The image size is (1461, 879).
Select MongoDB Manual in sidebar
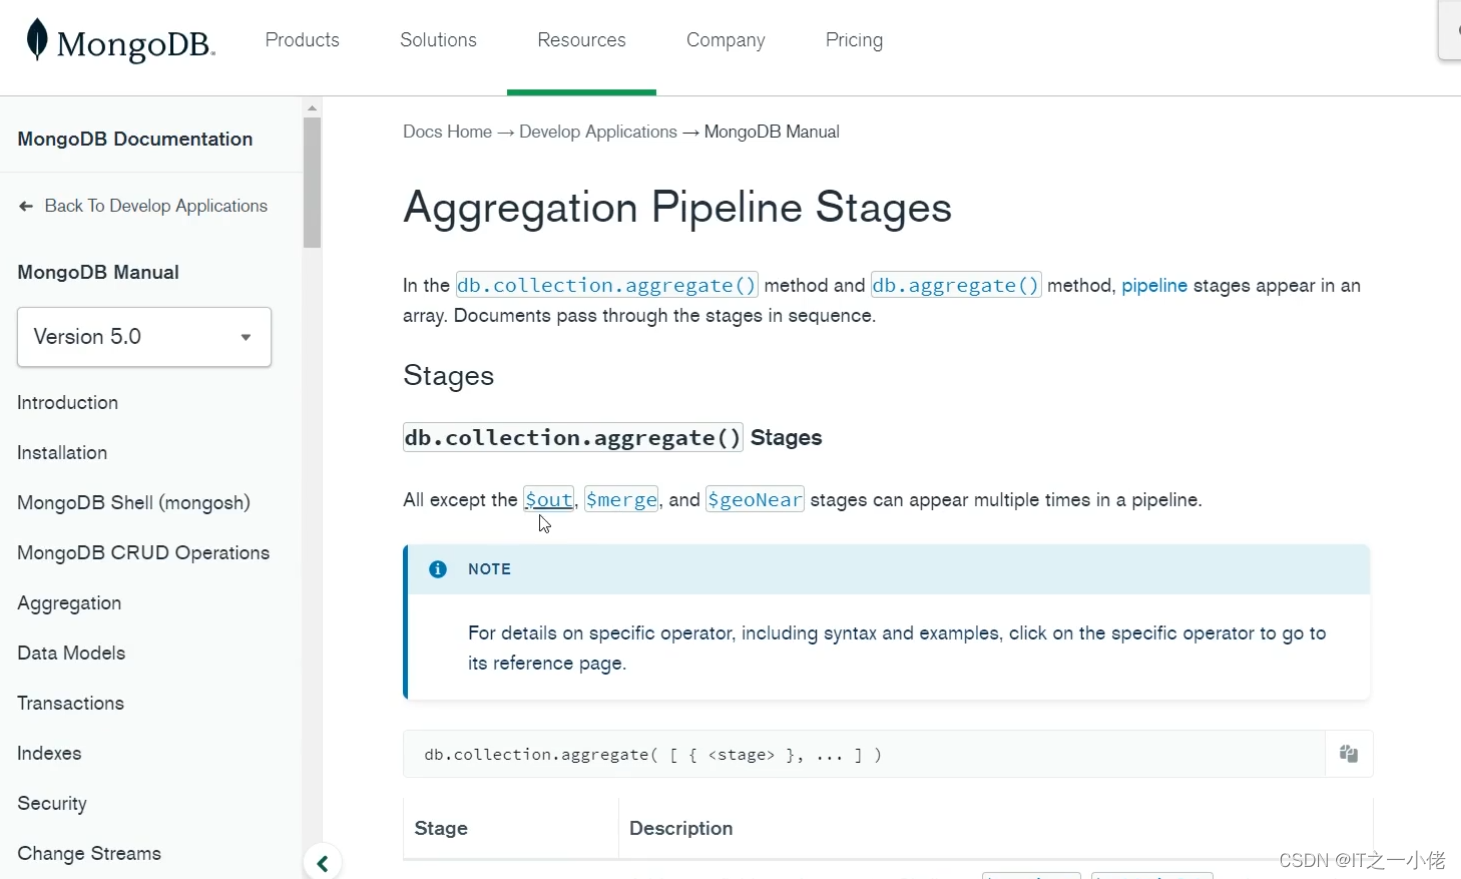[x=98, y=272]
